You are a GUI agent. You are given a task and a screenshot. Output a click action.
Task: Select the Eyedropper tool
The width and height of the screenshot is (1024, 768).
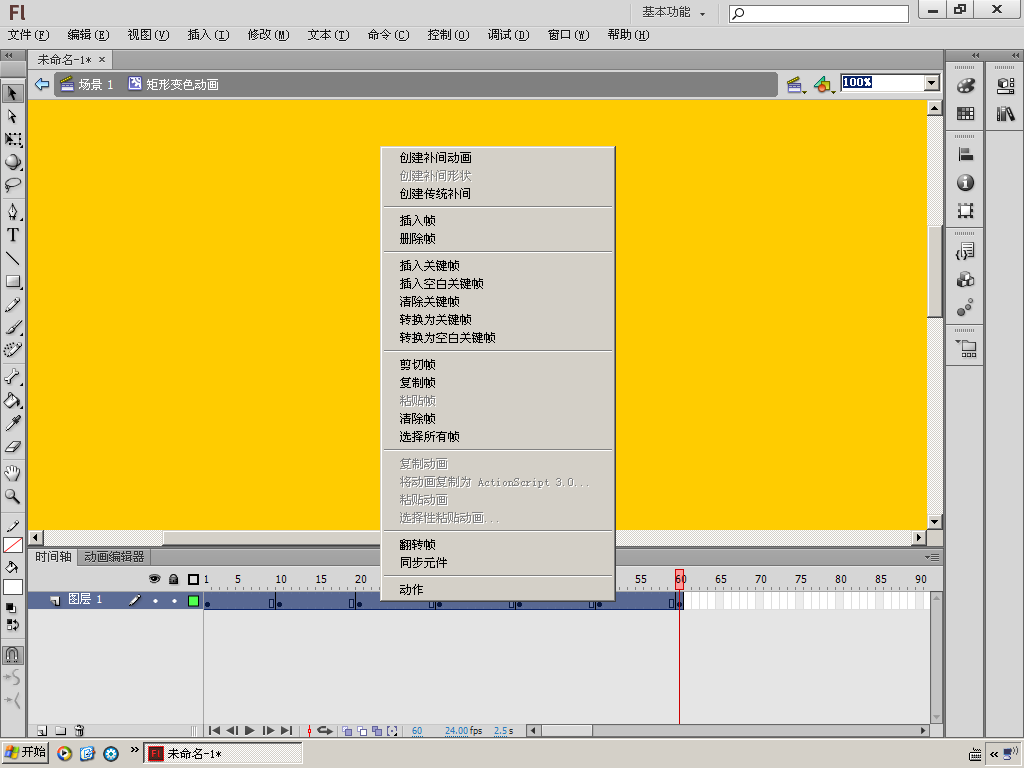(12, 423)
